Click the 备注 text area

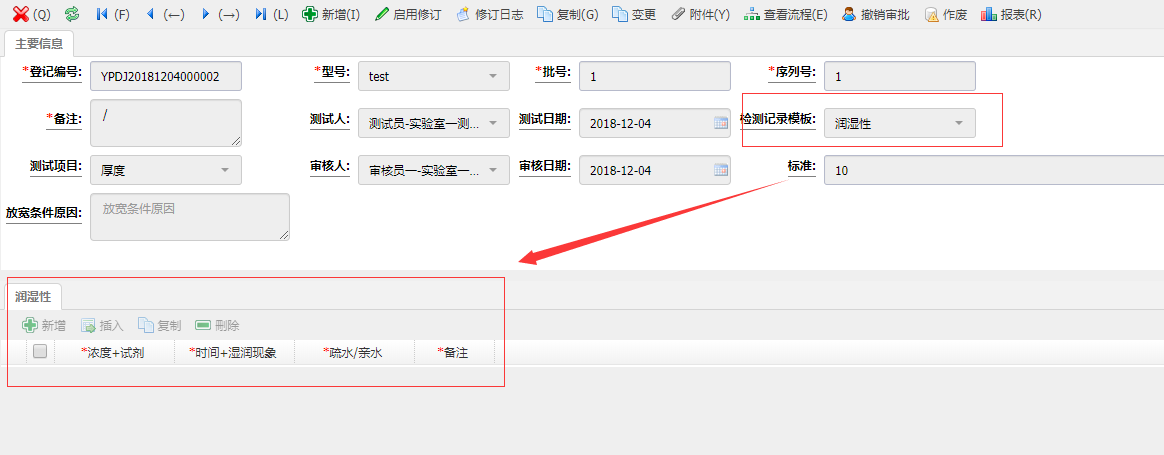166,123
